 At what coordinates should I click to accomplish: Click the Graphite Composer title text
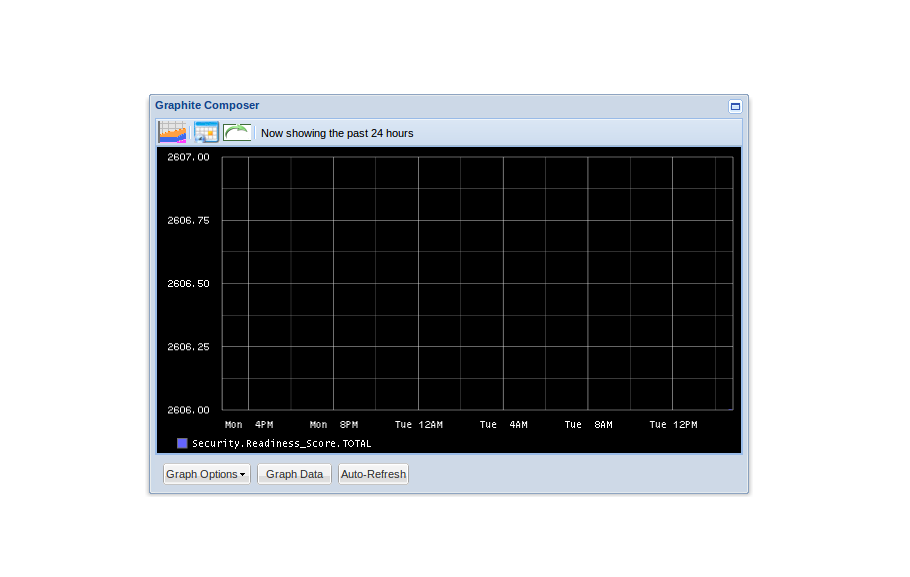click(x=207, y=105)
